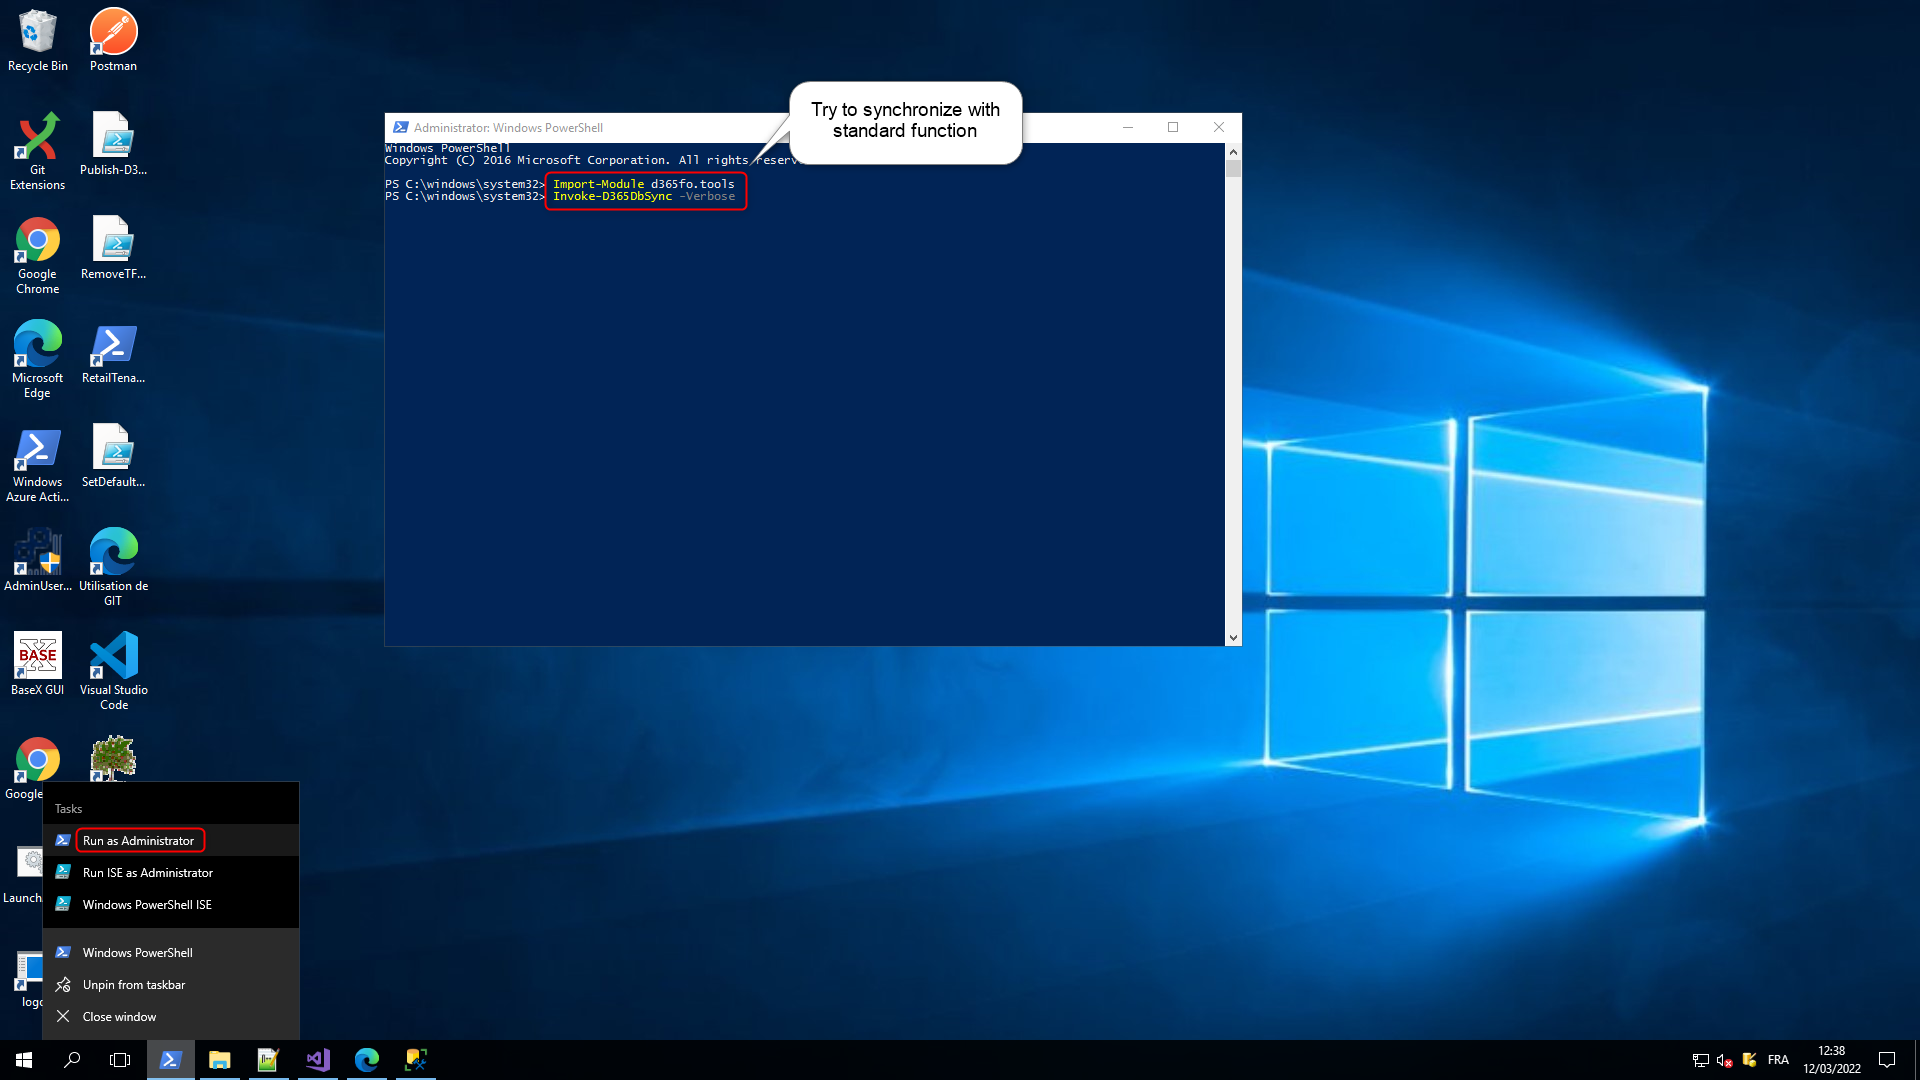Open File Explorer from the taskbar

tap(219, 1059)
